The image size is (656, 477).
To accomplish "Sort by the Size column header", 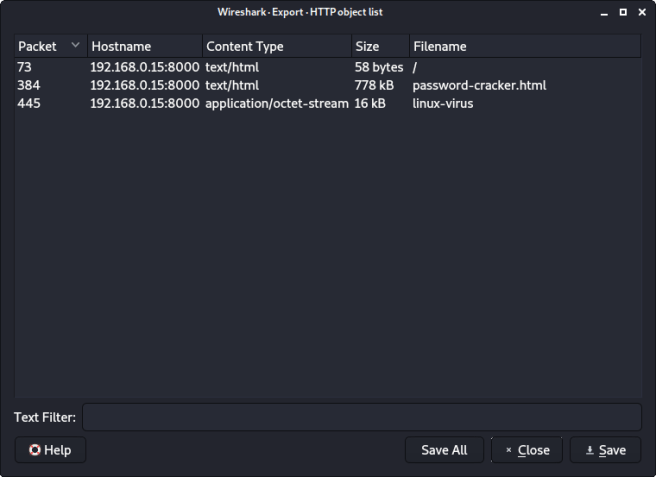I will [366, 46].
